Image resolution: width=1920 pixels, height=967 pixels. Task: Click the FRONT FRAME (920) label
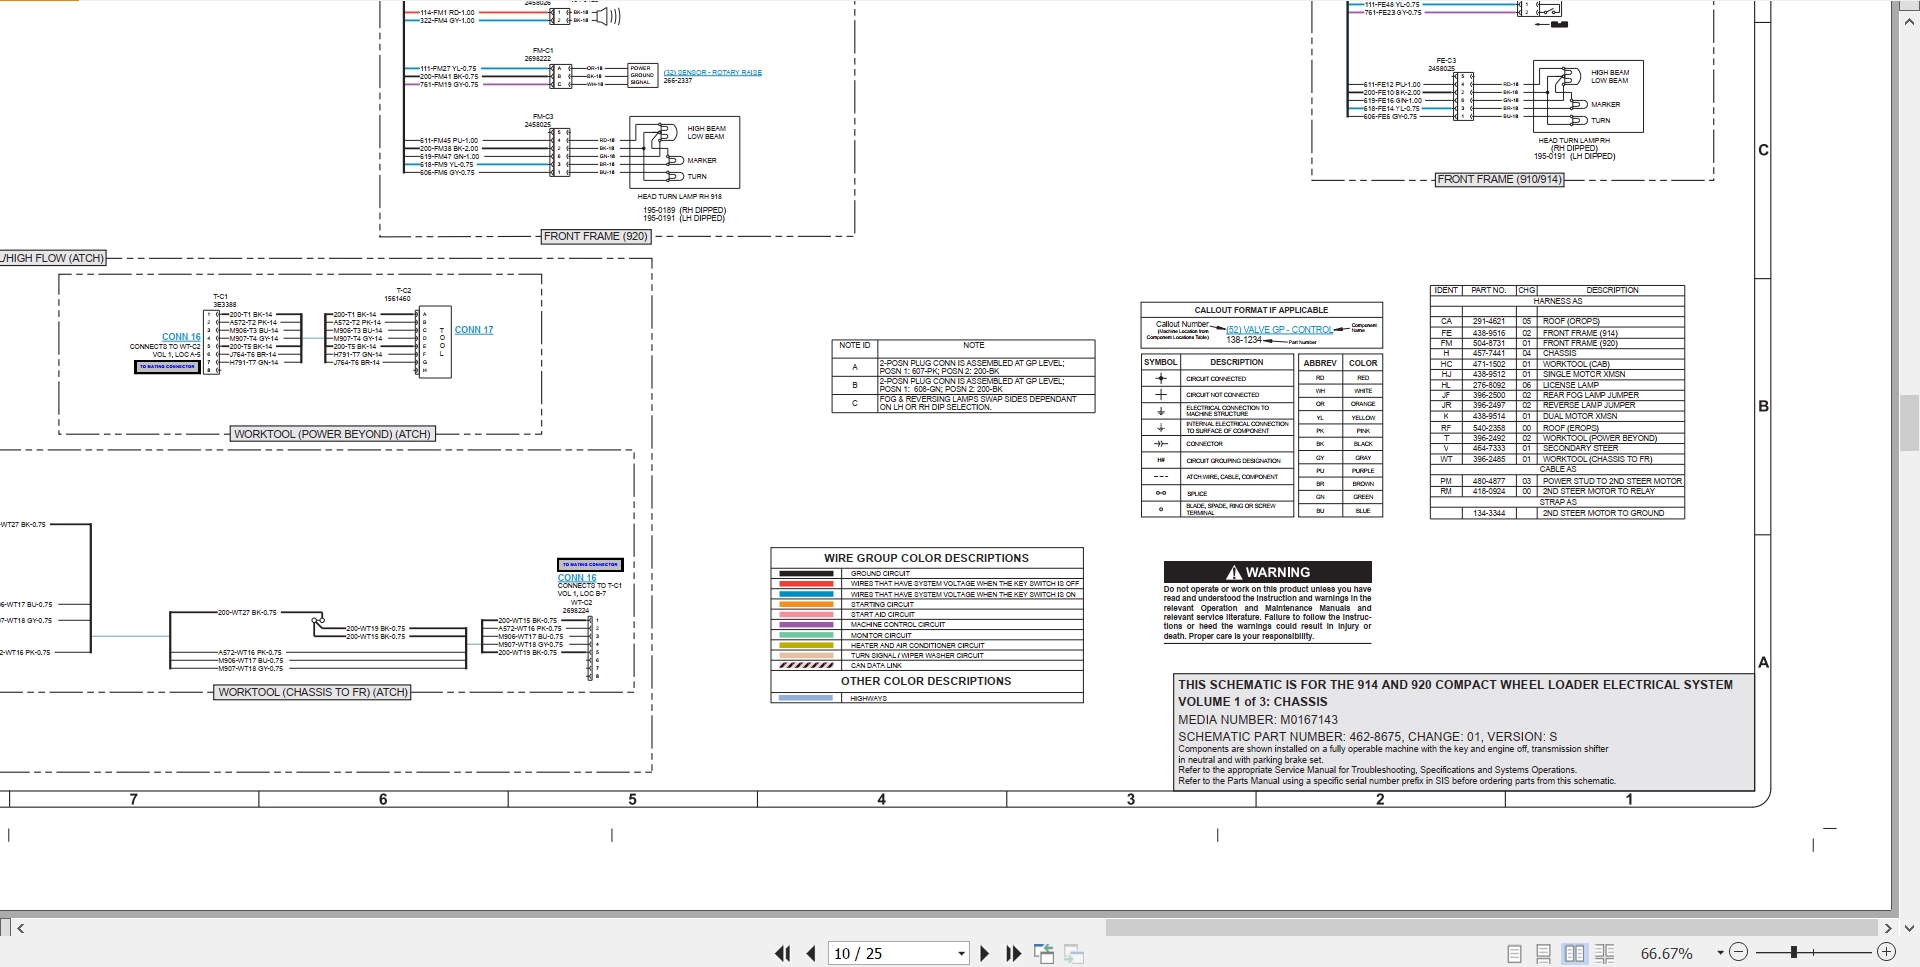click(596, 236)
